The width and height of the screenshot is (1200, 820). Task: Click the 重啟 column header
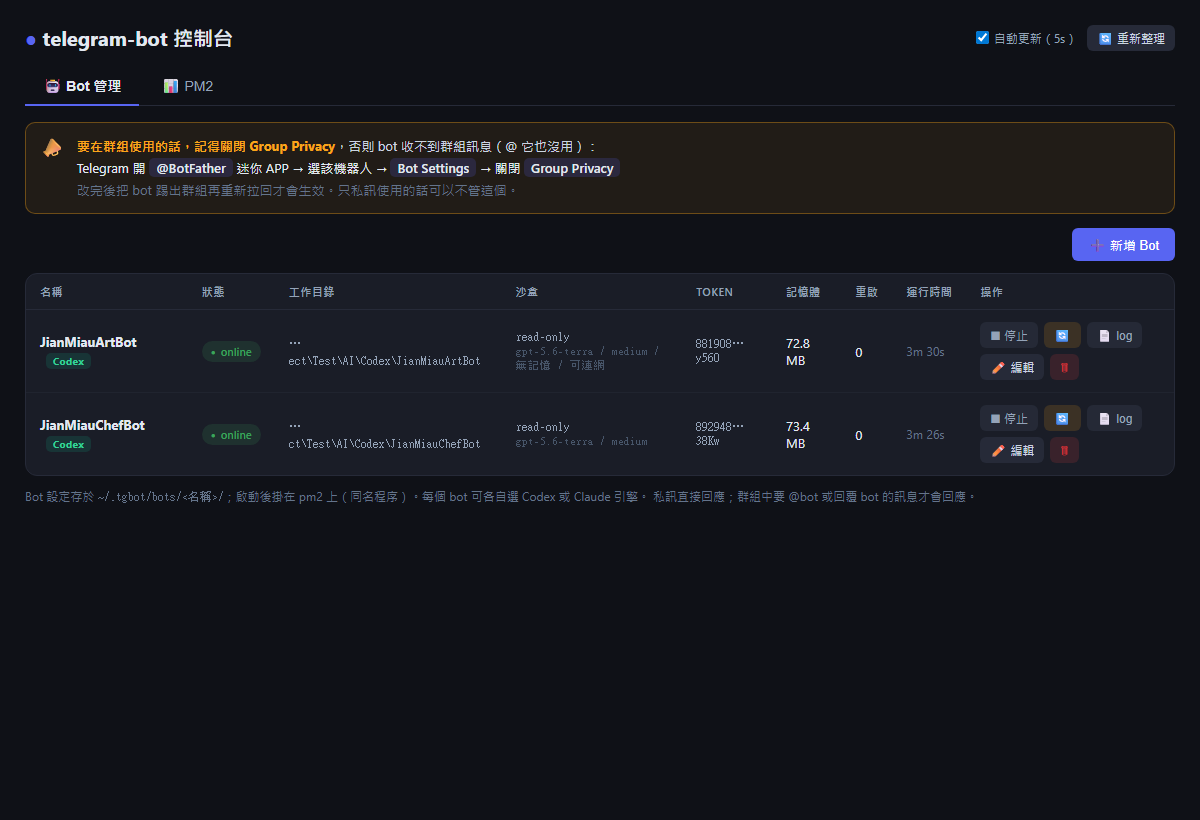[866, 292]
